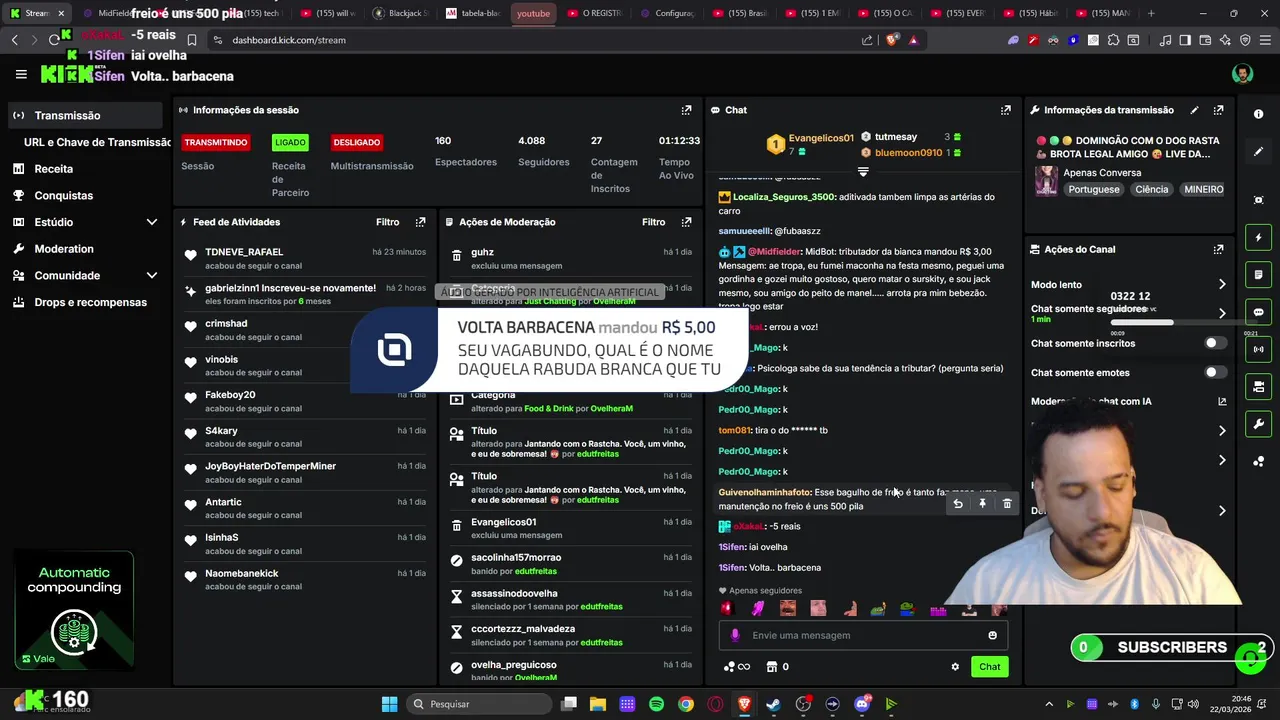Screen dimensions: 1280x720
Task: Click the TDNEVE_RAFAEL follow entry
Action: [305, 258]
